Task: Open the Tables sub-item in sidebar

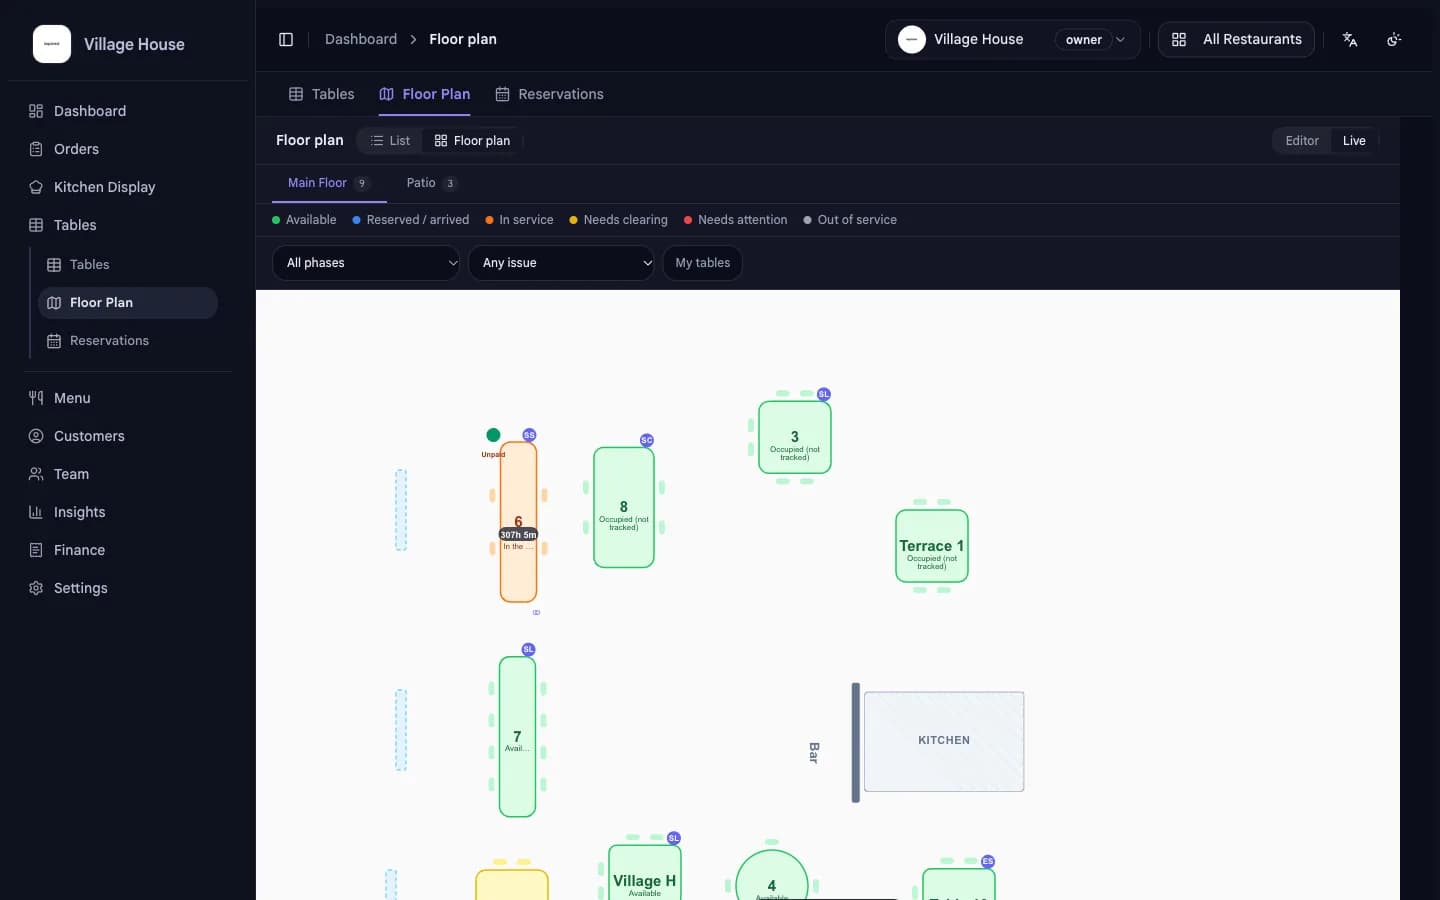Action: click(128, 265)
